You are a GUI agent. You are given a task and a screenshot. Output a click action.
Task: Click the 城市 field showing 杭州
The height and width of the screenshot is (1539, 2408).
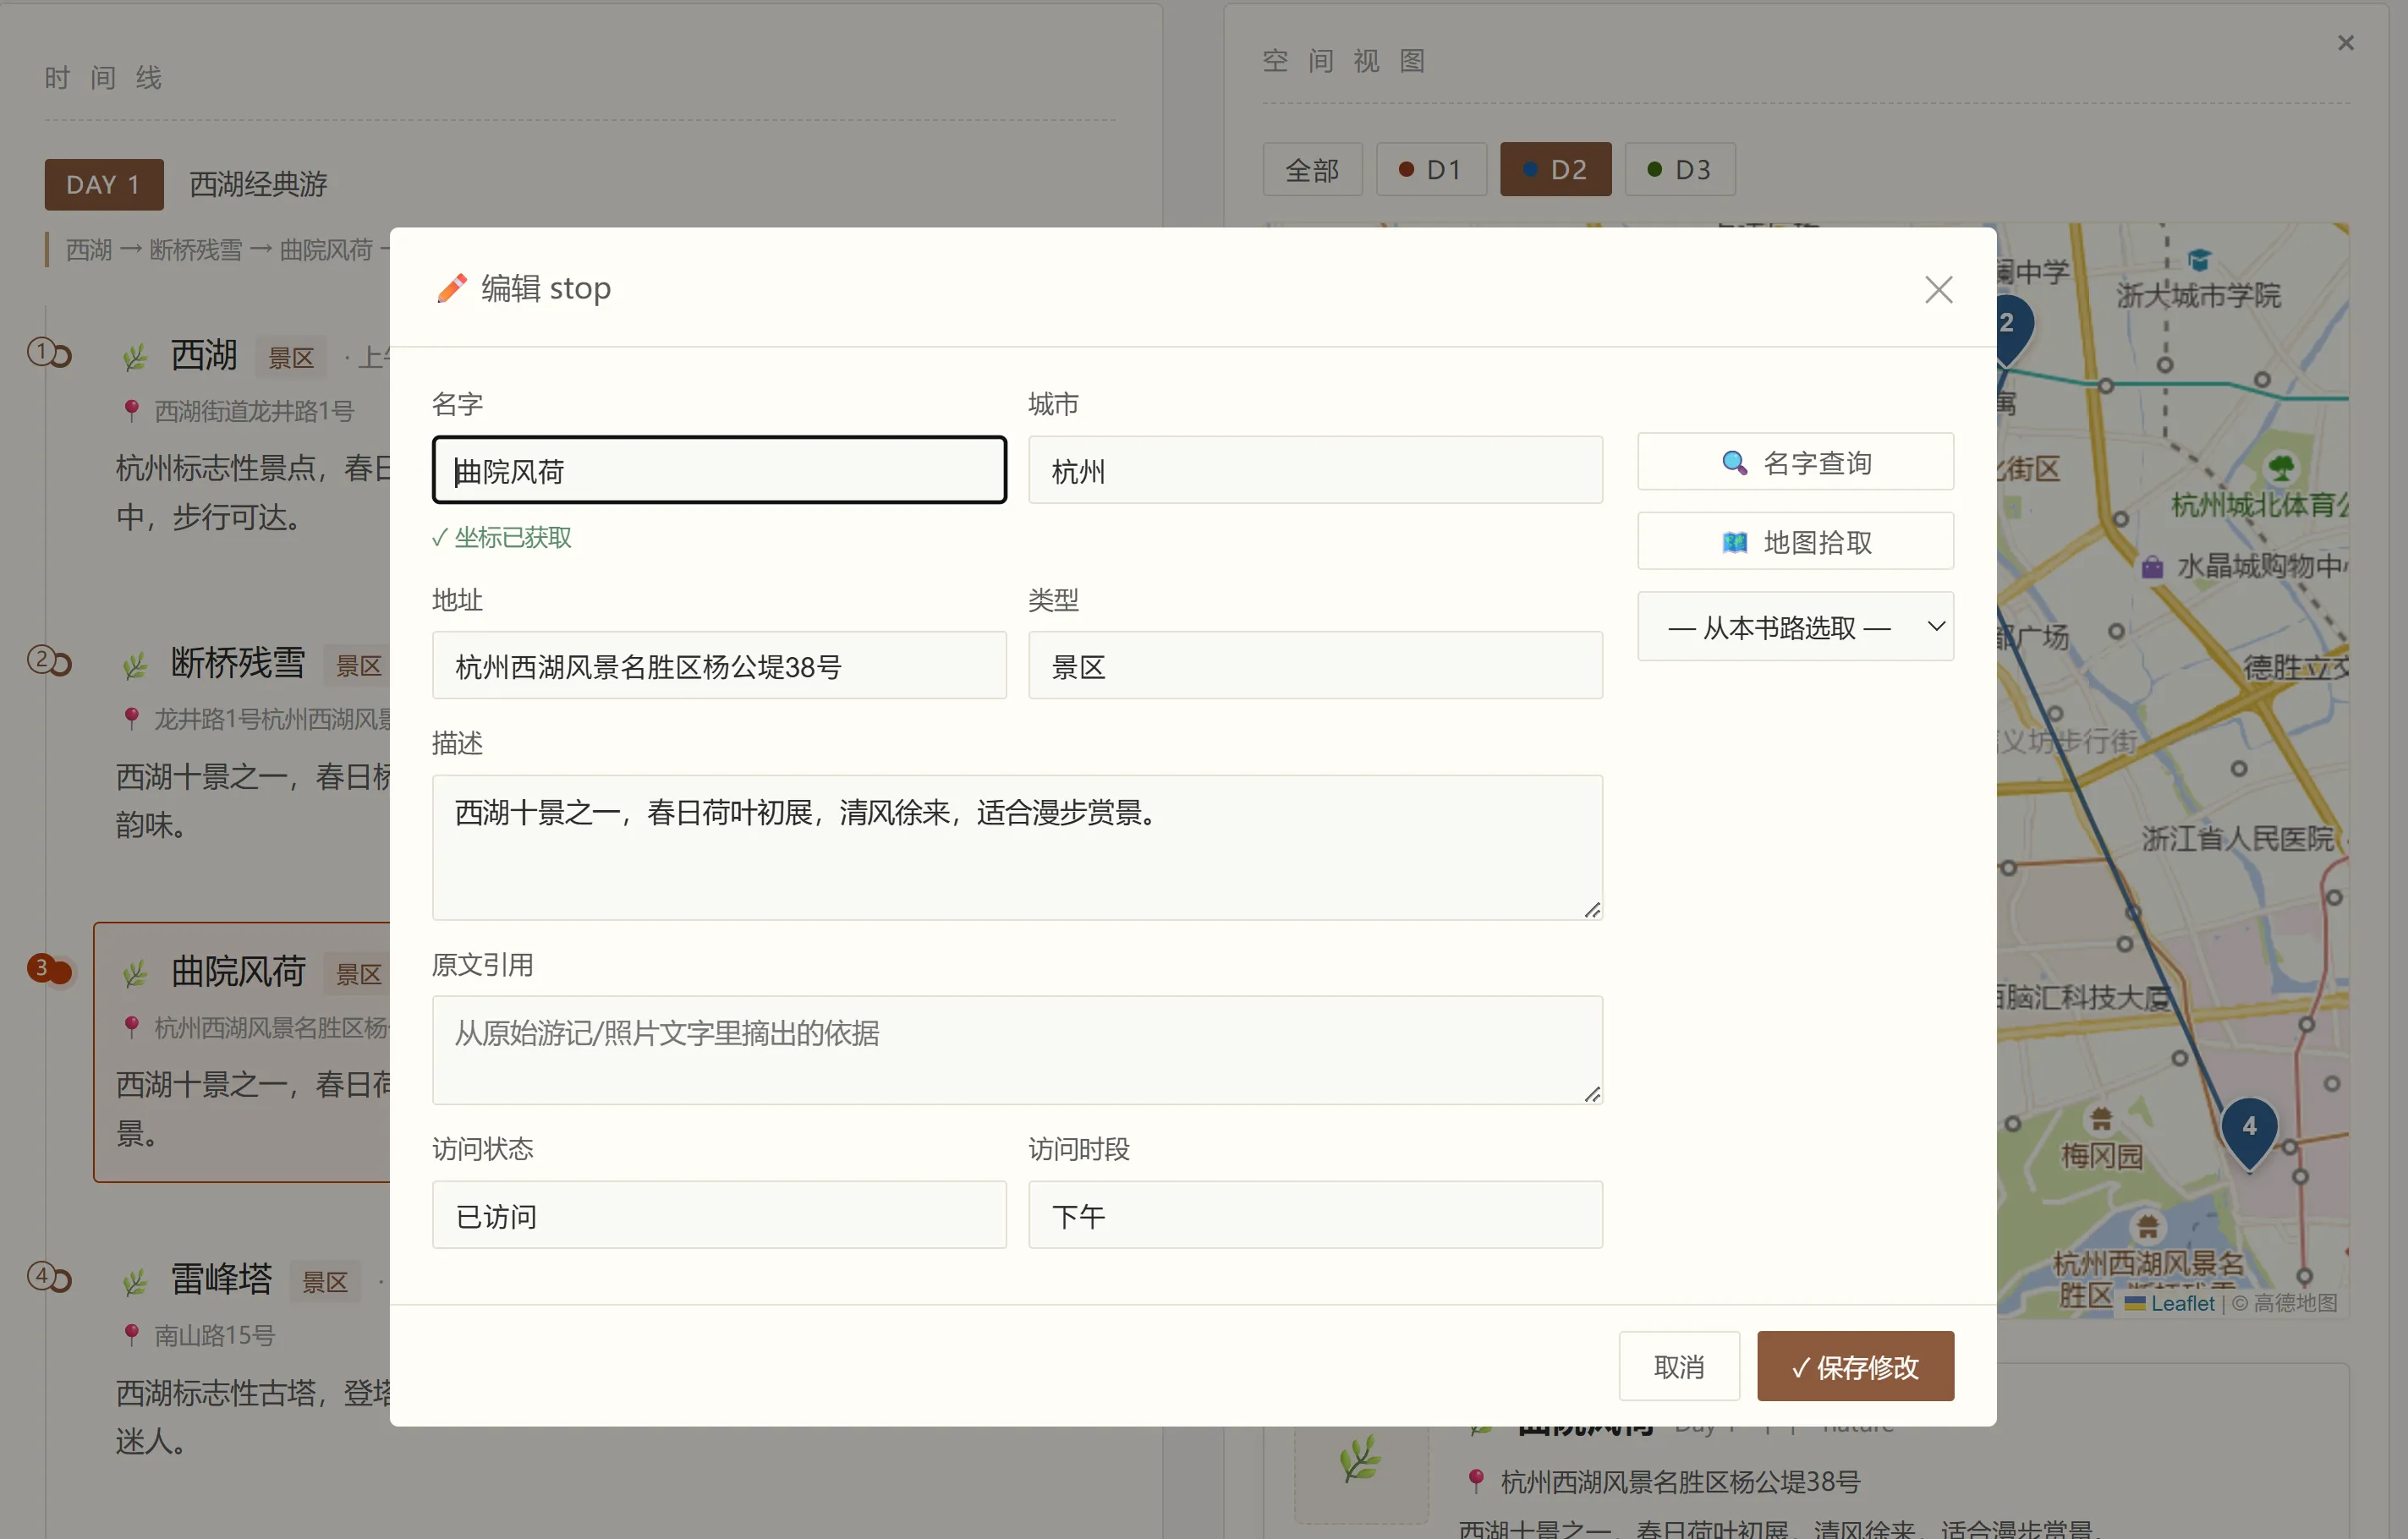[x=1315, y=470]
